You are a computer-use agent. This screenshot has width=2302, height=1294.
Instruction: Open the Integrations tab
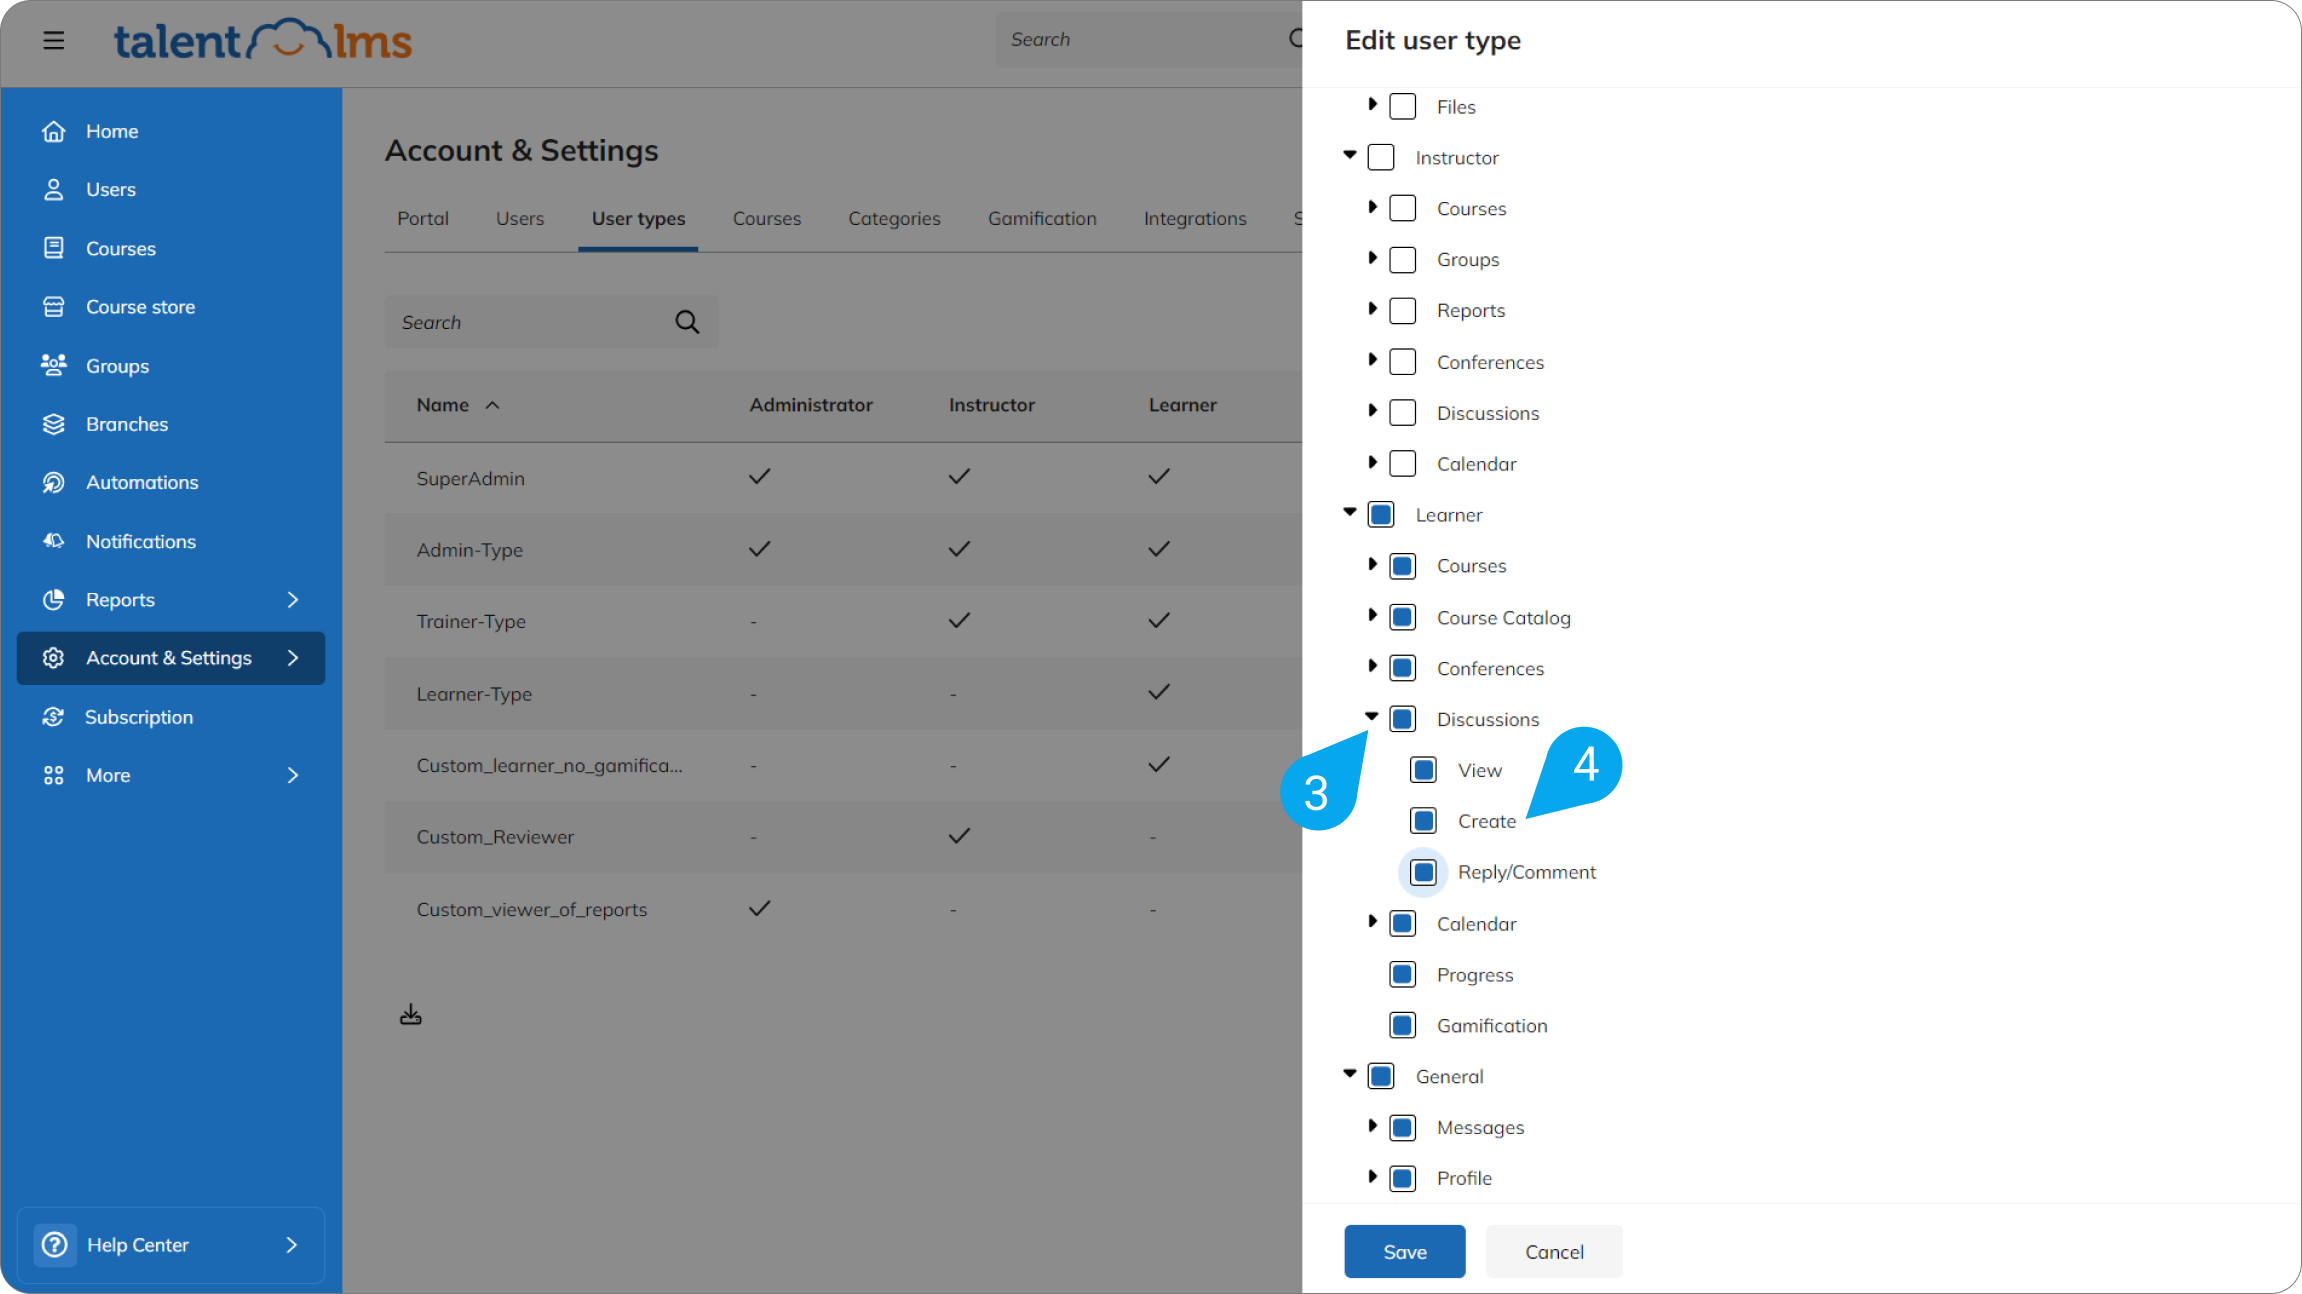(x=1195, y=219)
